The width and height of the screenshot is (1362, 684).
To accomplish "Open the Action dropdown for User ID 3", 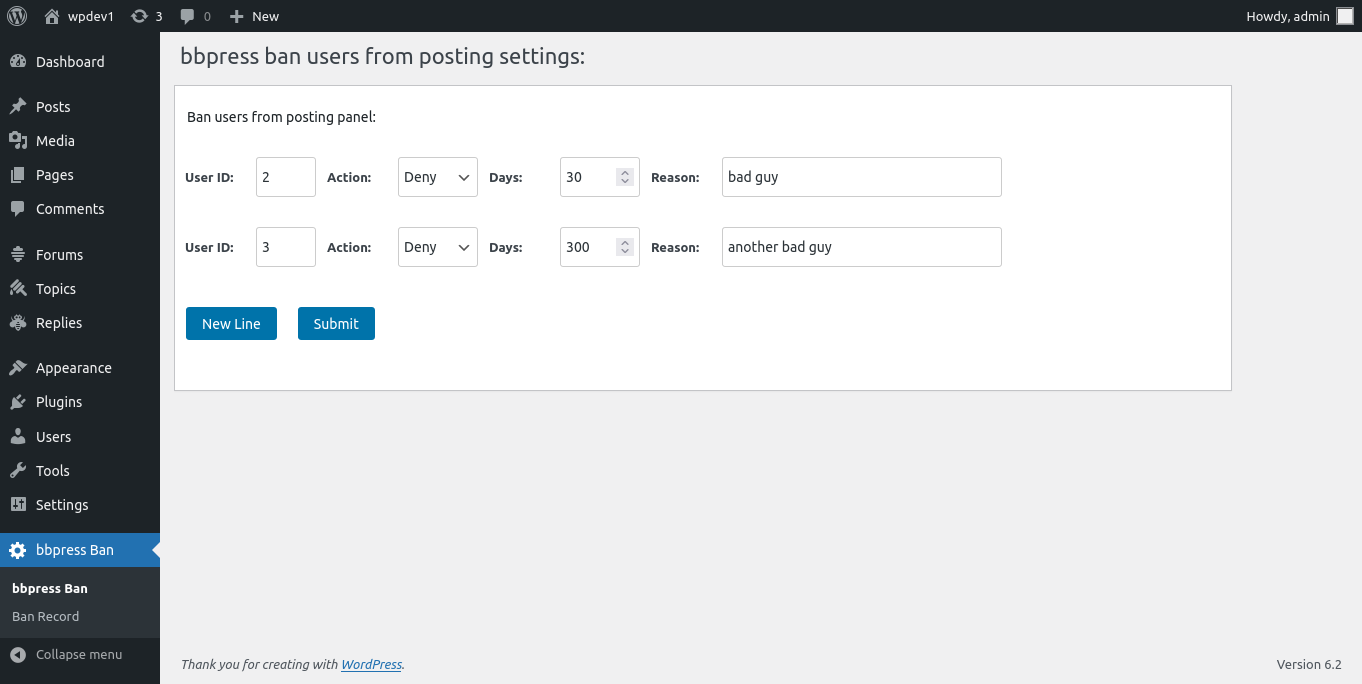I will tap(437, 247).
